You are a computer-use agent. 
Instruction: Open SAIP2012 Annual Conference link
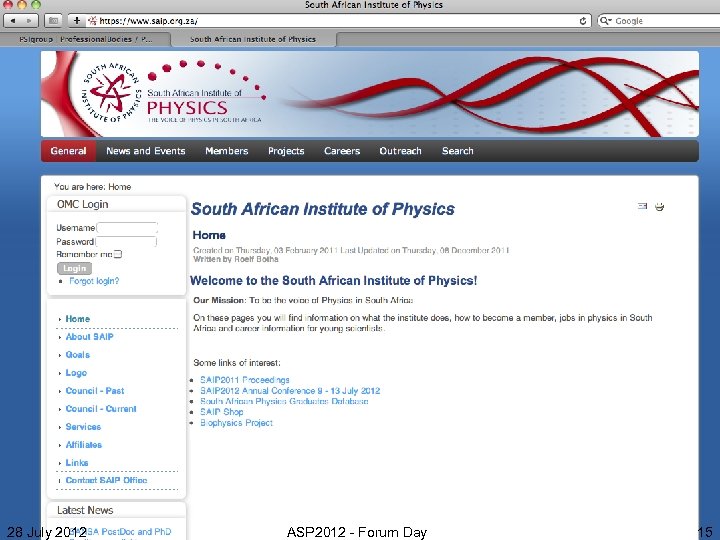point(290,391)
